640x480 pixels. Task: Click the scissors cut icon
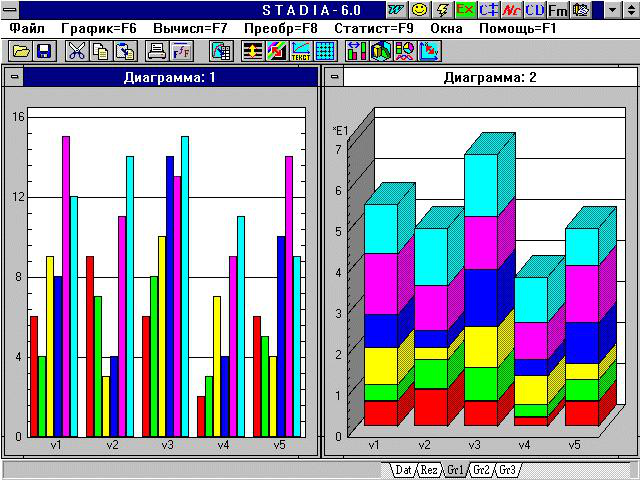(76, 51)
